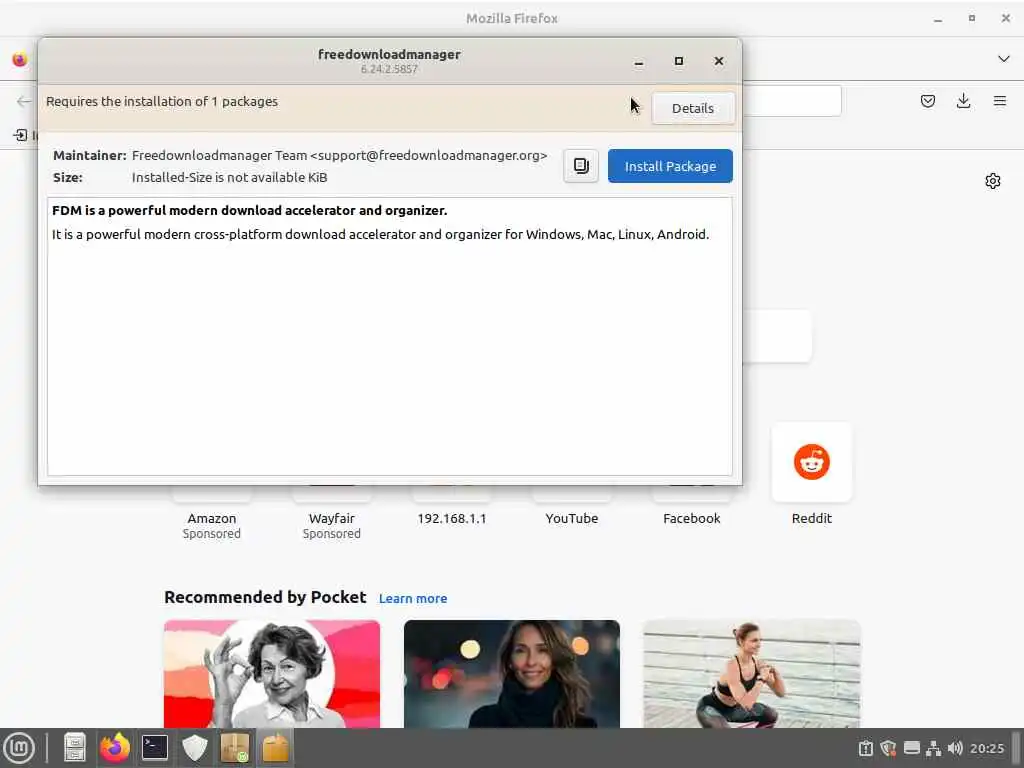Select the orange package window in taskbar
1024x768 pixels.
pyautogui.click(x=276, y=748)
